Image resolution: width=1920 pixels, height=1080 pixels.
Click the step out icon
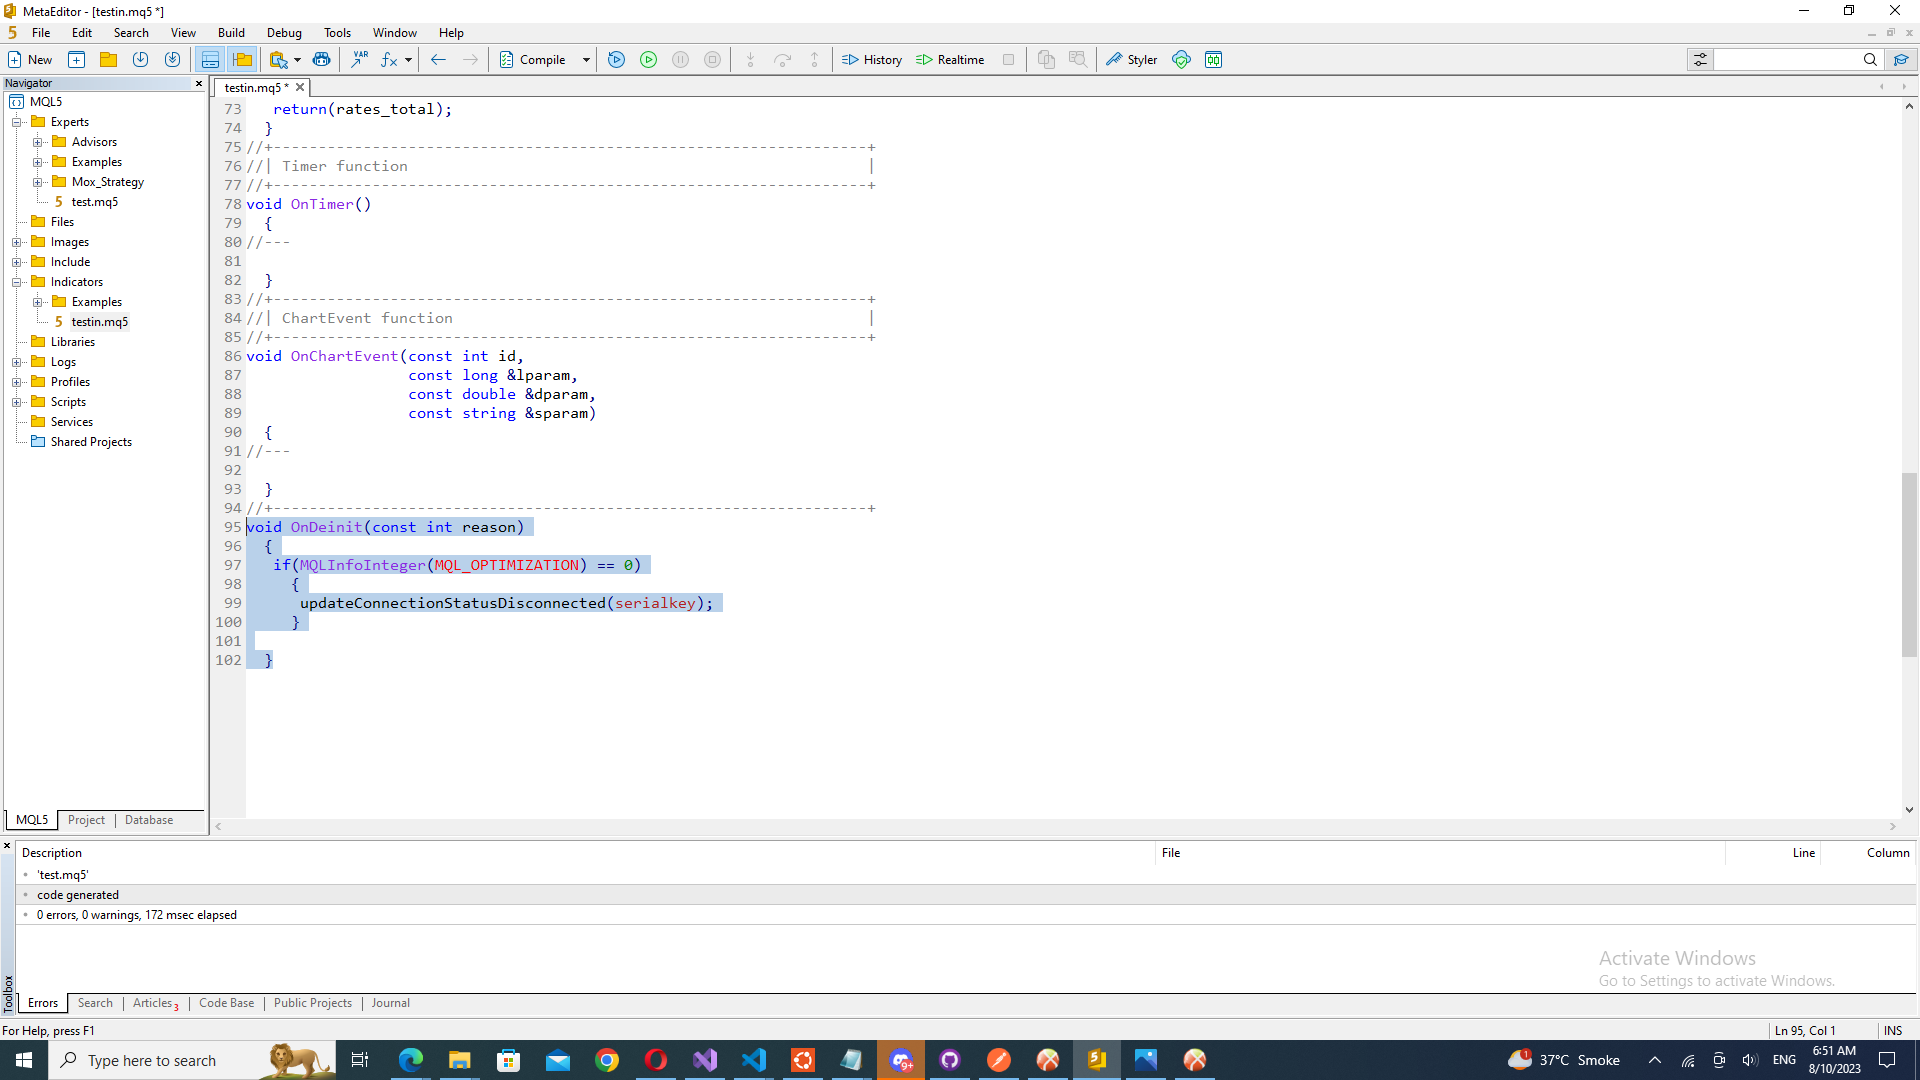(815, 60)
